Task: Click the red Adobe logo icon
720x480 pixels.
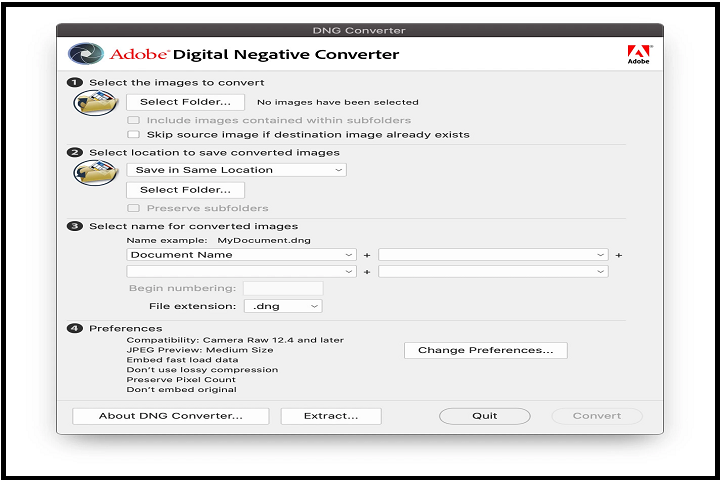Action: tap(638, 52)
